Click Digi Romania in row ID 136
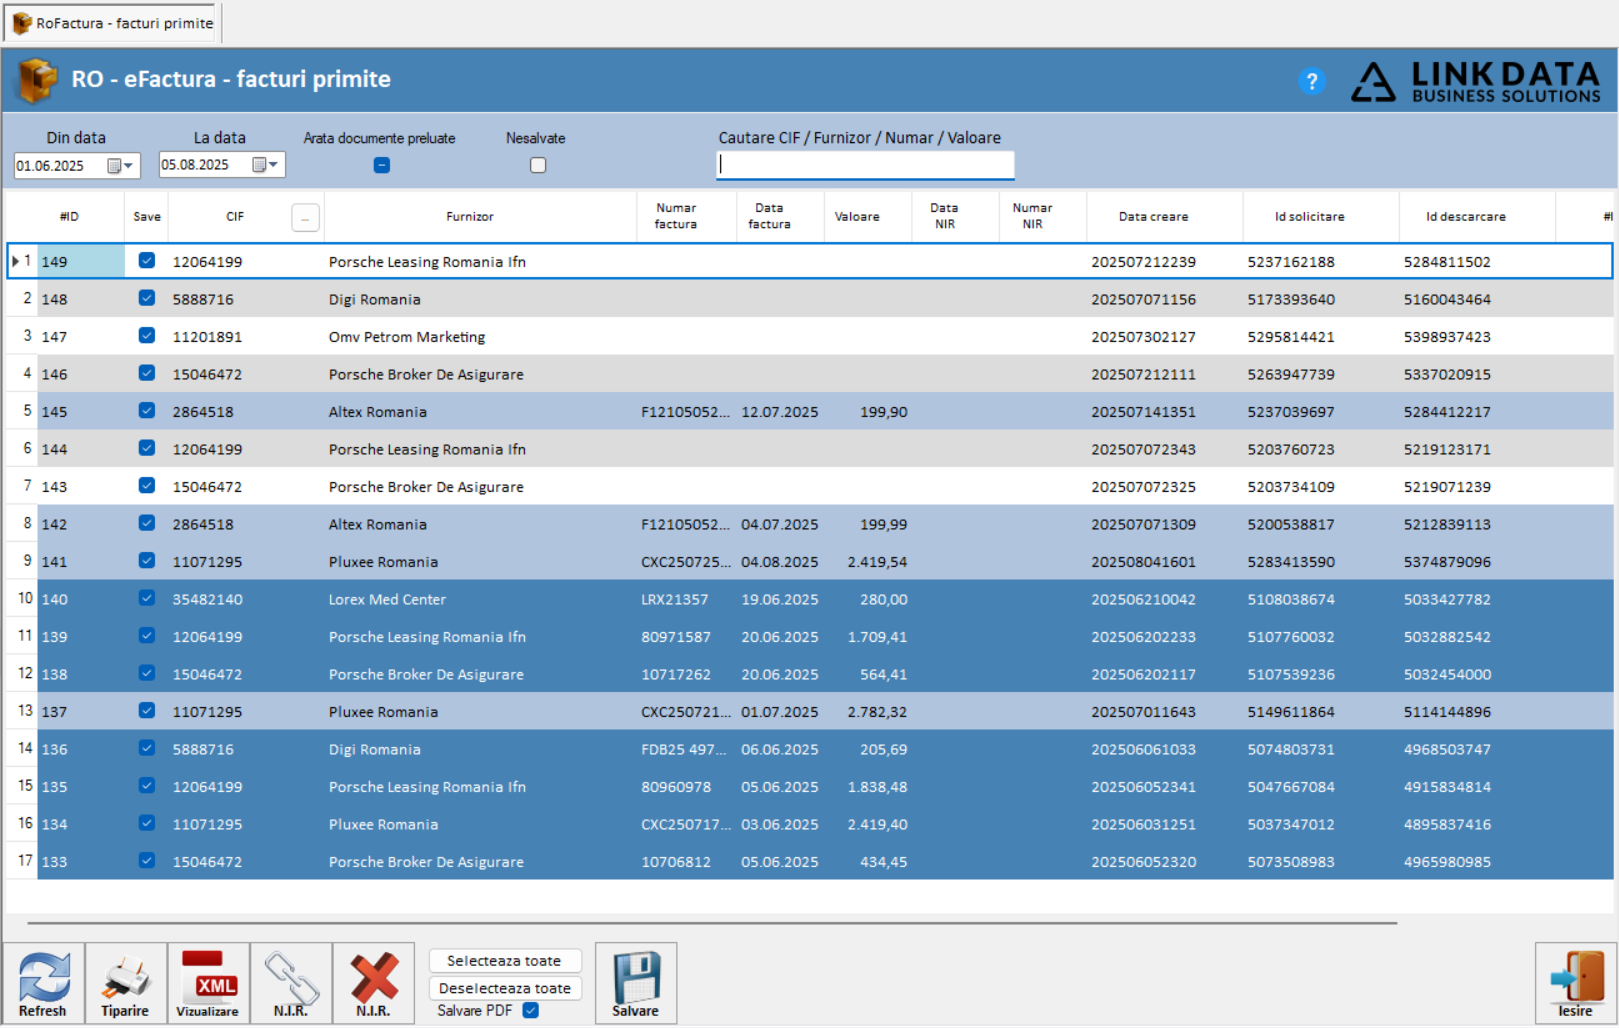Screen dimensions: 1619x1028 pos(374,749)
